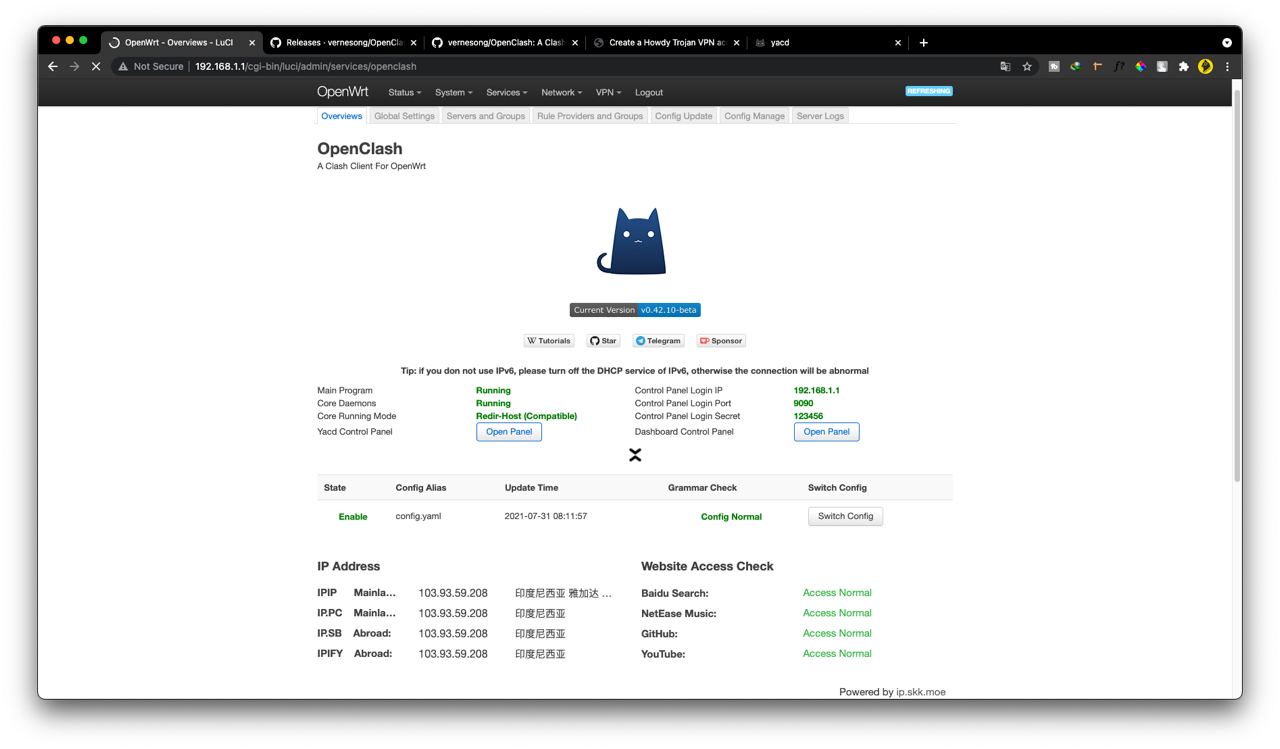
Task: Click Baidu Search Access Normal status
Action: (837, 593)
